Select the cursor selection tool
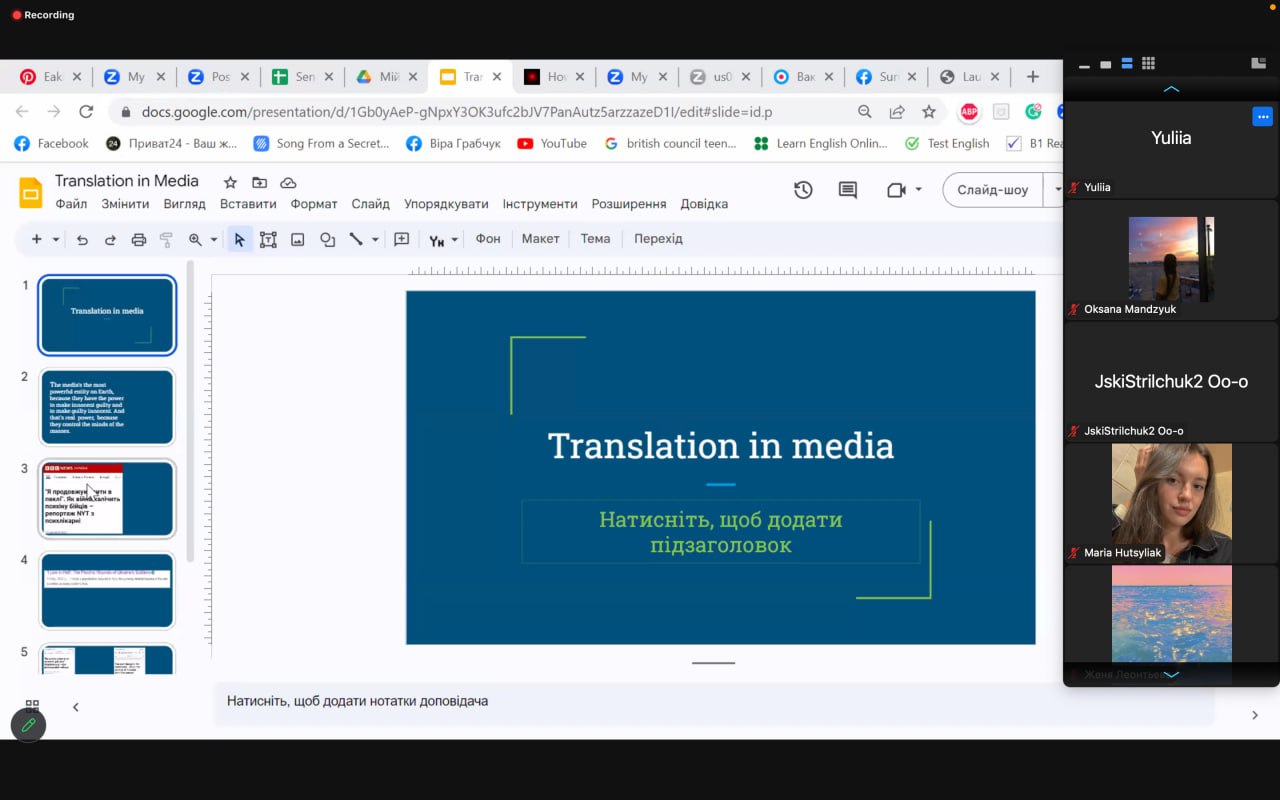 pos(239,239)
